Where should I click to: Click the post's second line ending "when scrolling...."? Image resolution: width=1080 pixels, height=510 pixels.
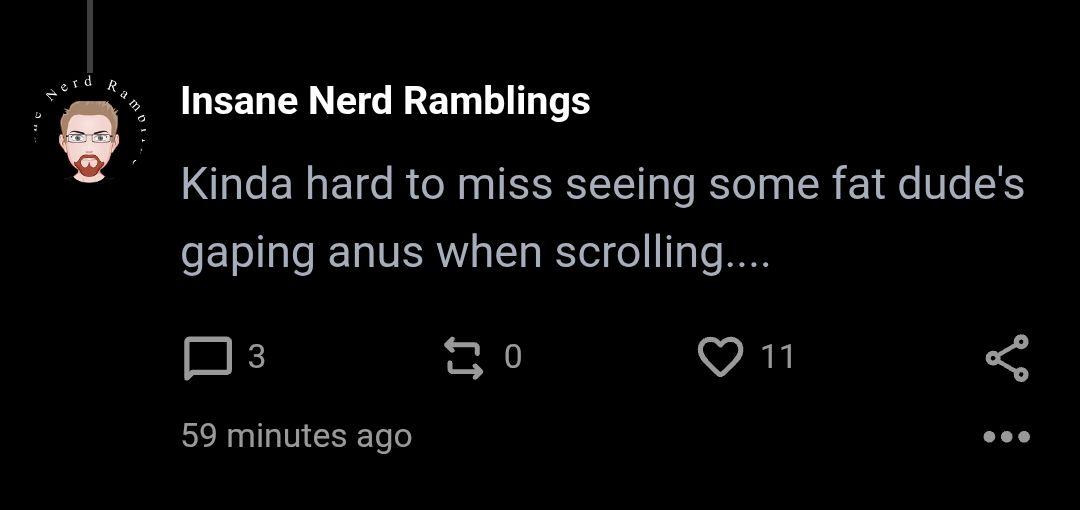click(x=475, y=252)
